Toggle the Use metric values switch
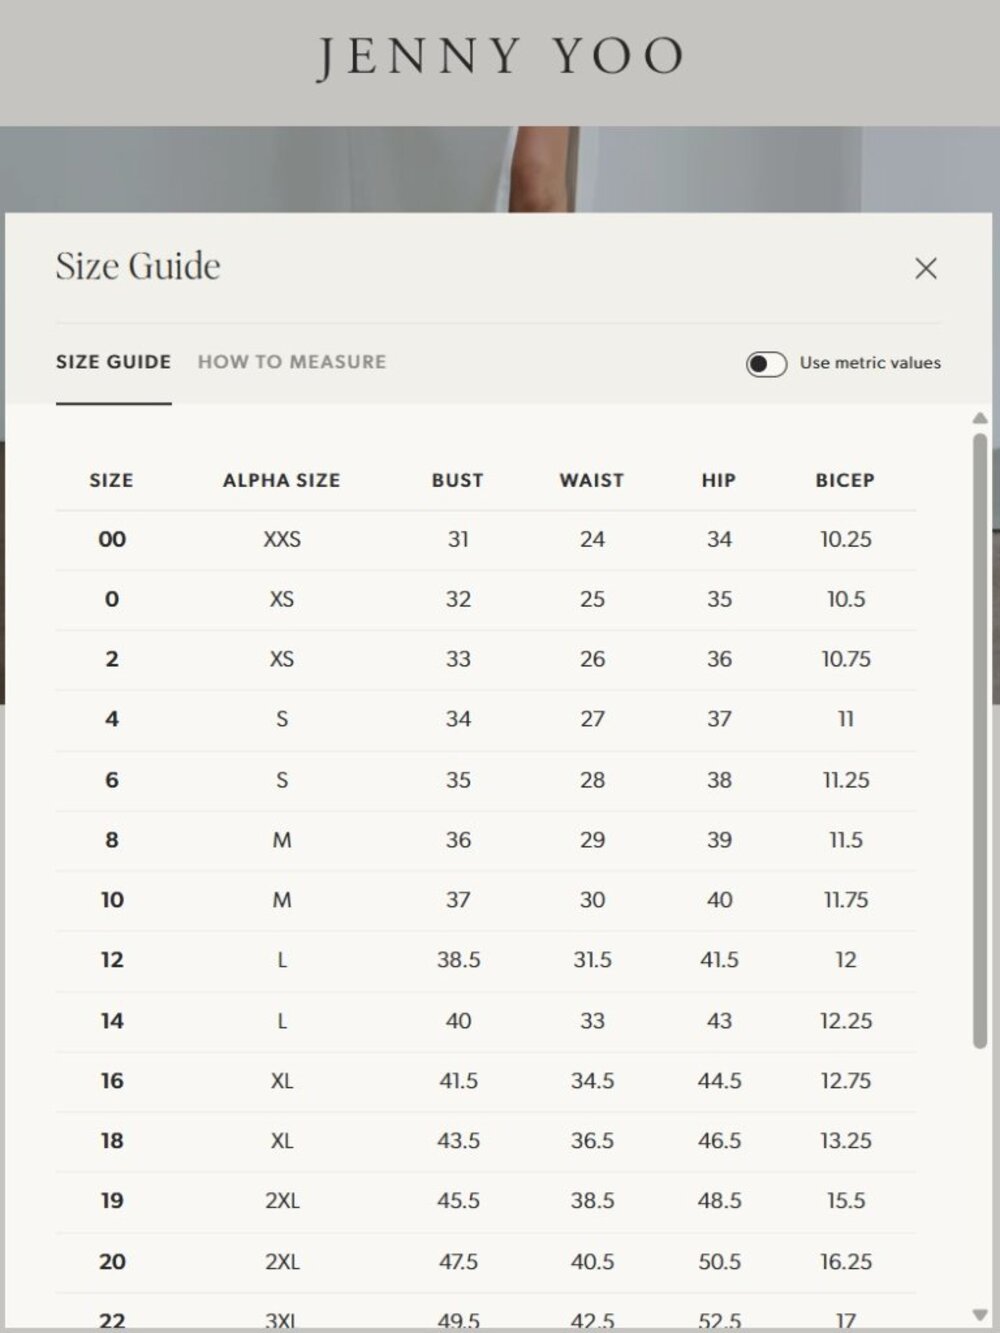This screenshot has height=1333, width=1000. coord(766,364)
